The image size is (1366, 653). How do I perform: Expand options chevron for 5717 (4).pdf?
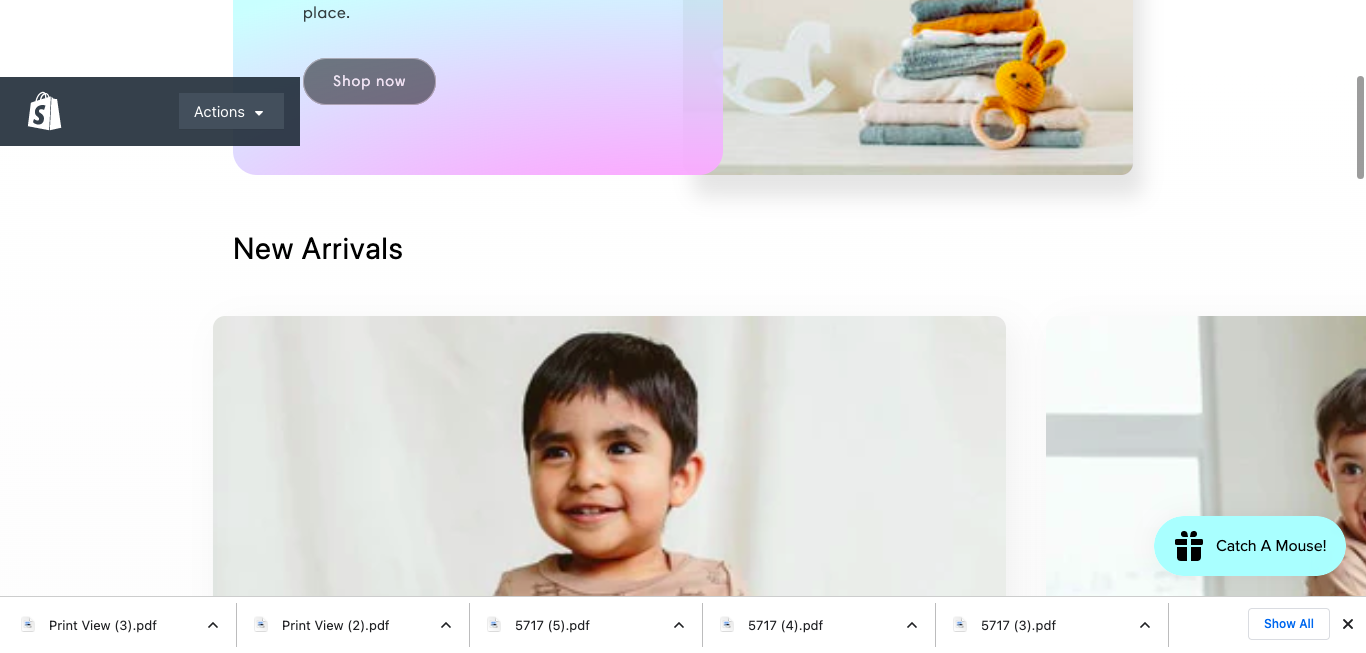coord(912,625)
